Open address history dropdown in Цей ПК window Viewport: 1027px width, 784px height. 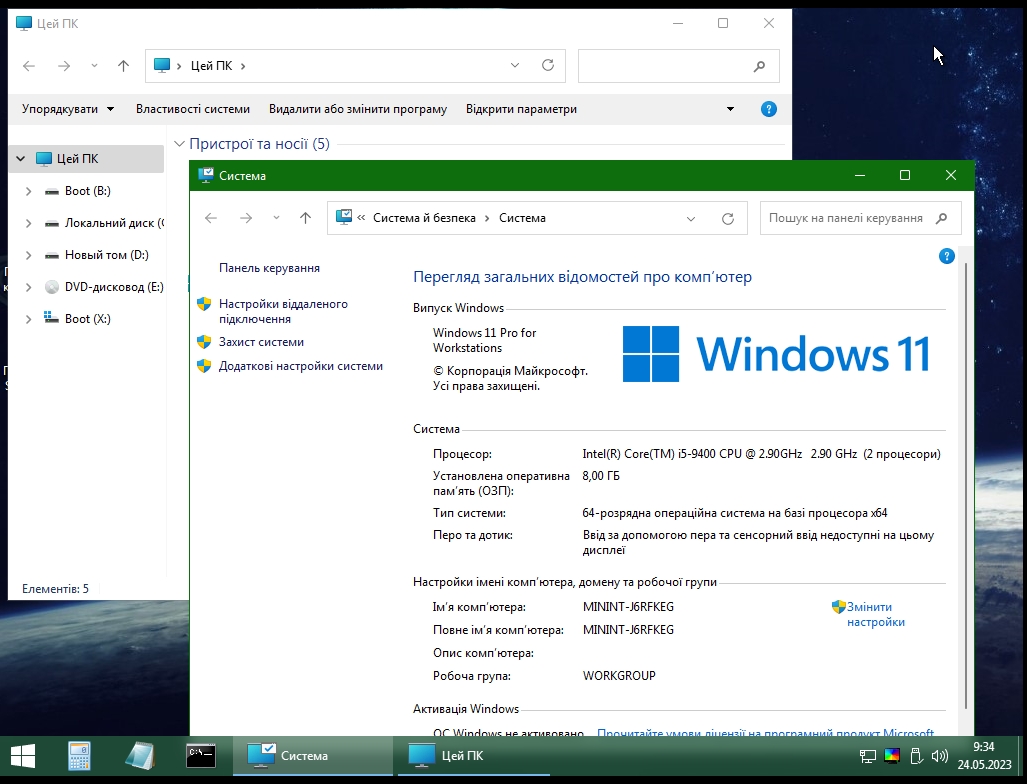pyautogui.click(x=515, y=65)
